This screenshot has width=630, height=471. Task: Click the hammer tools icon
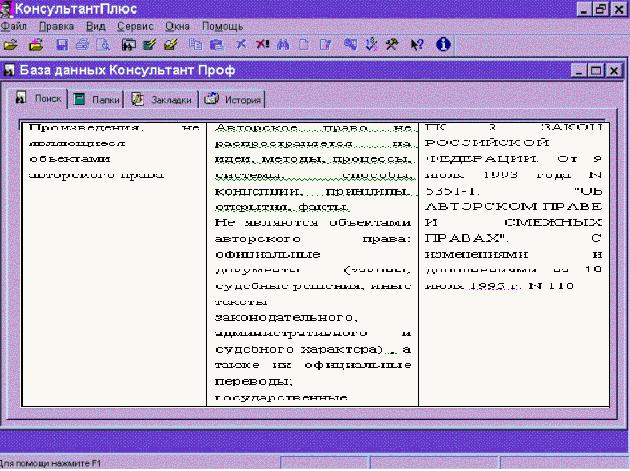[392, 45]
